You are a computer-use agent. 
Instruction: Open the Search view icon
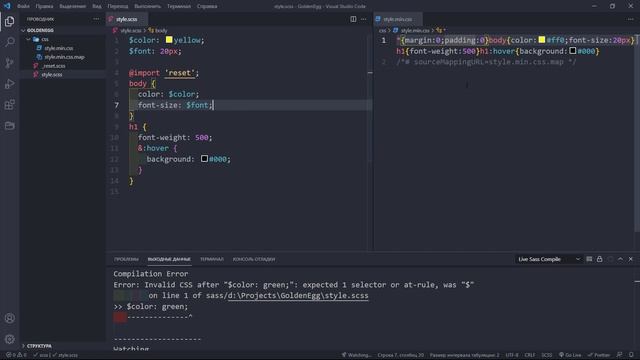(9, 42)
